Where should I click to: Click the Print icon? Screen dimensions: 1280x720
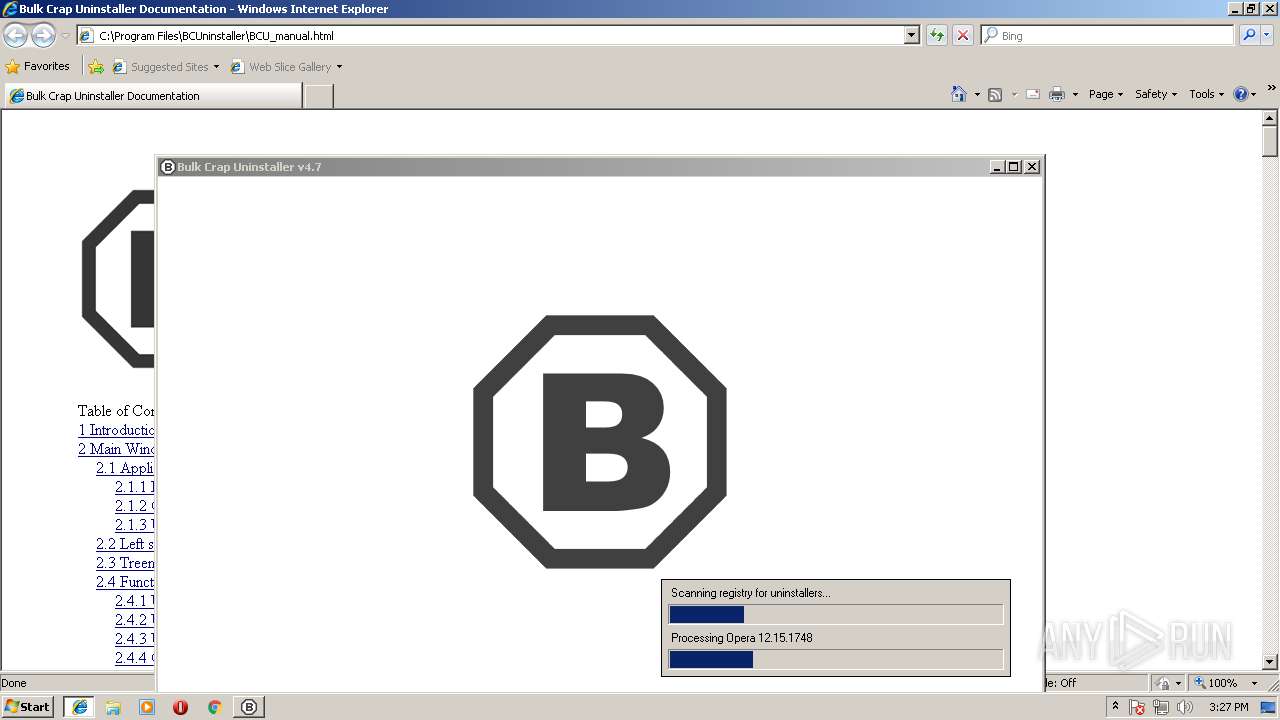click(x=1057, y=94)
